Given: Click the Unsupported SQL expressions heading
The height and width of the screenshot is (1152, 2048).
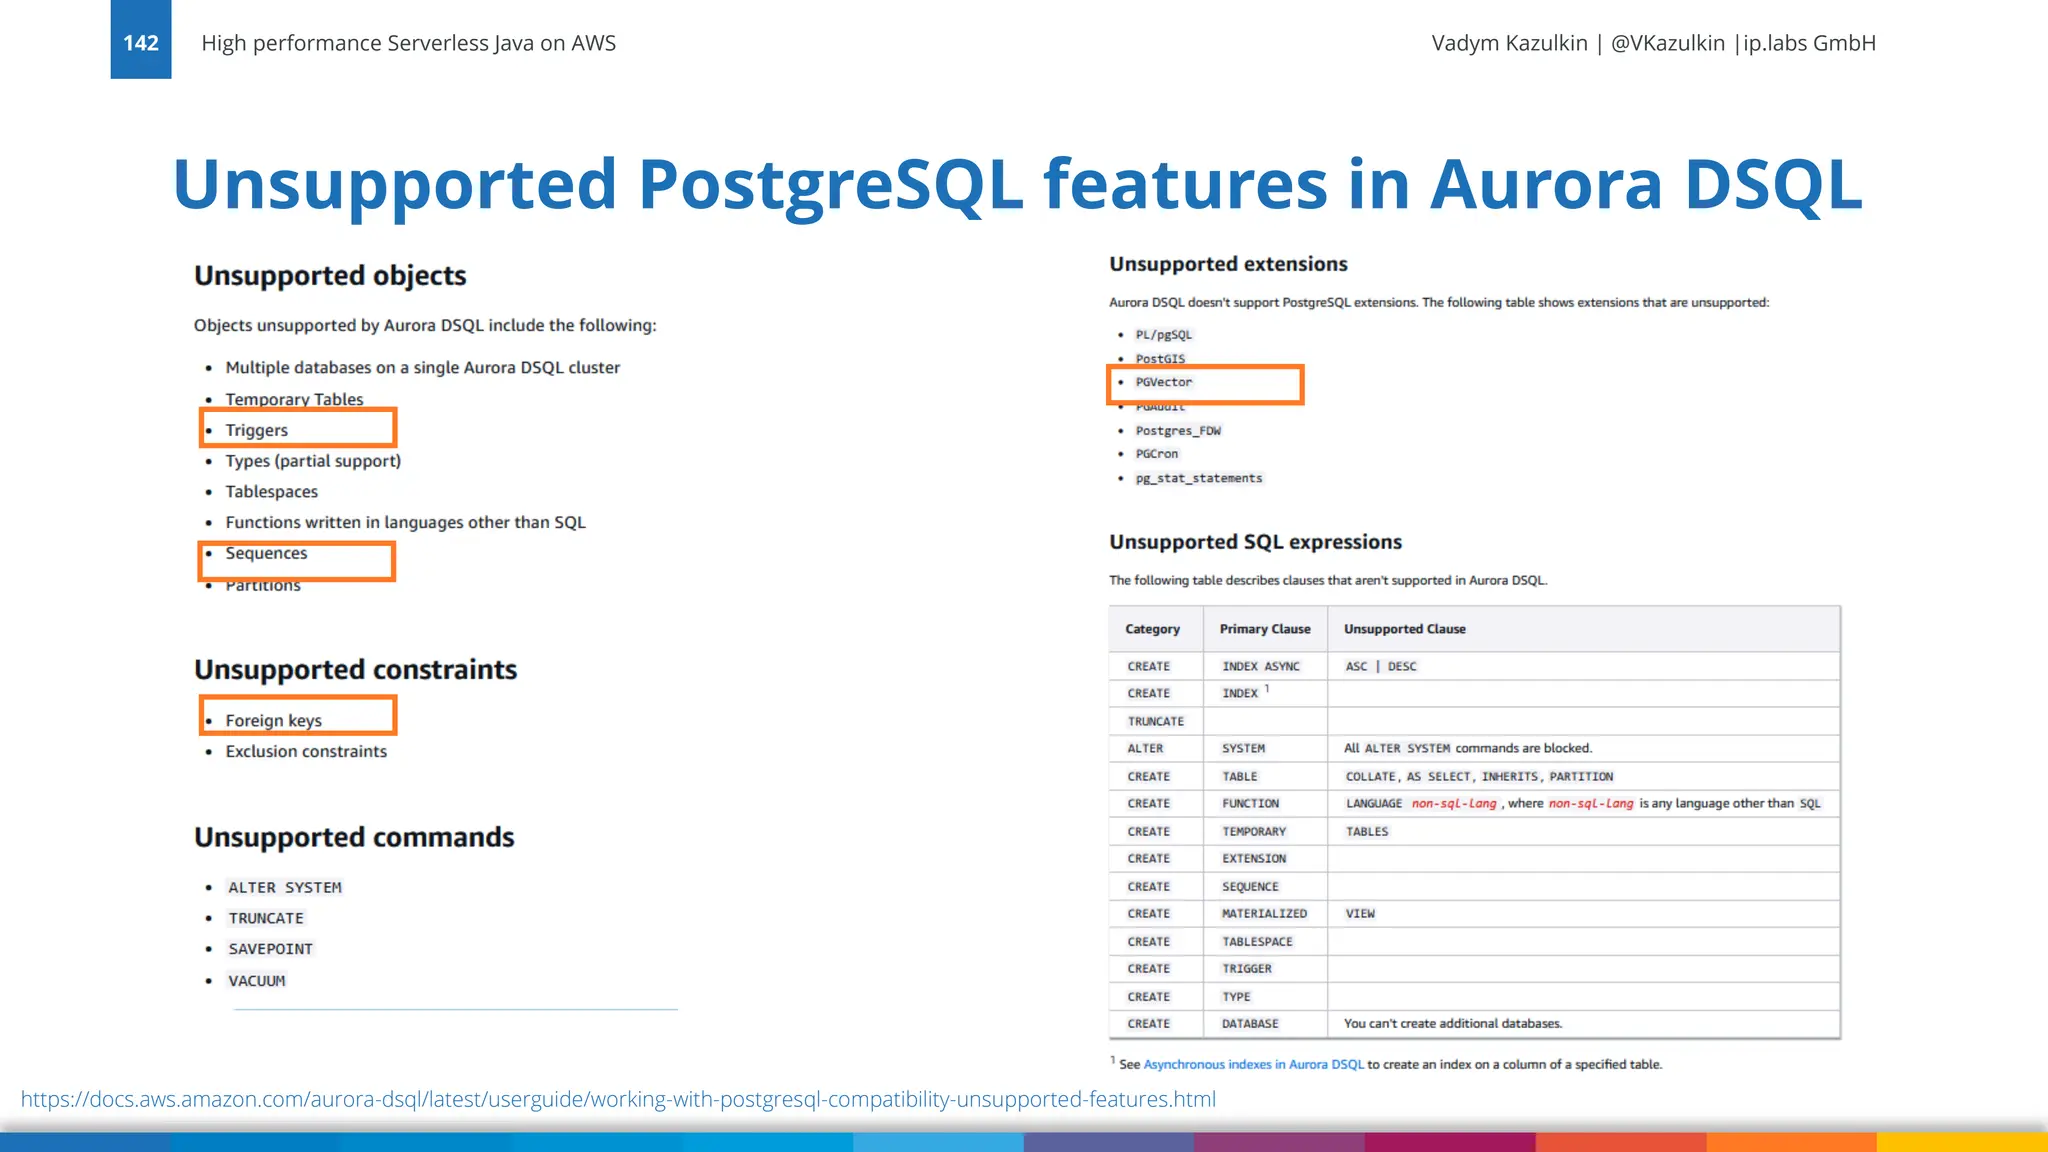Looking at the screenshot, I should click(x=1255, y=542).
